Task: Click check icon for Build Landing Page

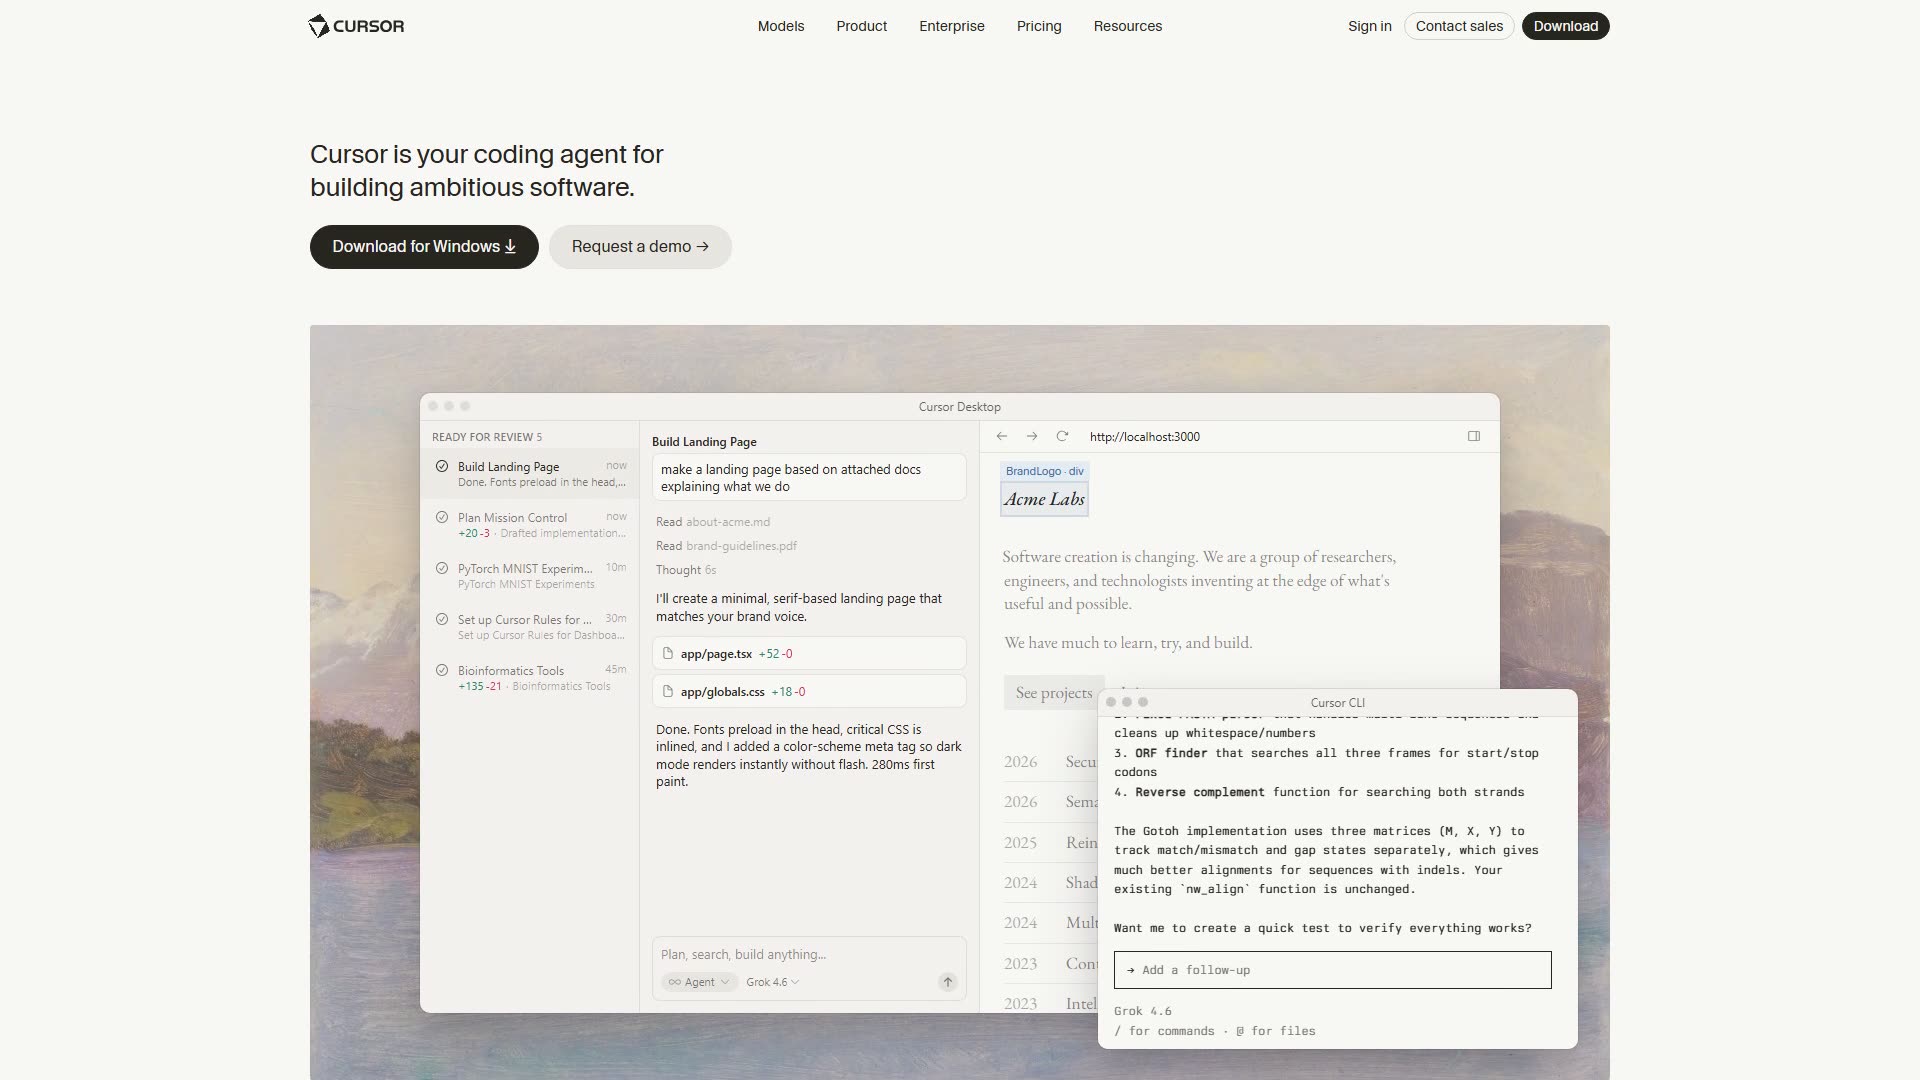Action: (442, 466)
